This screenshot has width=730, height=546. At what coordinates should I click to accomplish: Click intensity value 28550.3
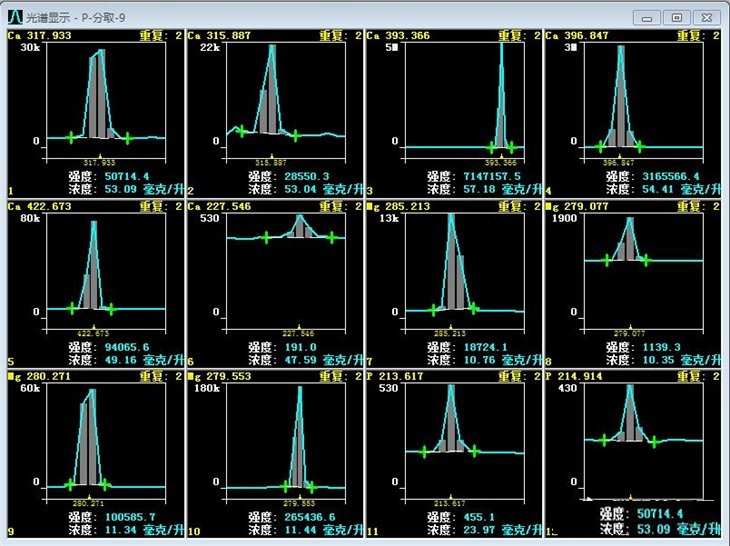[x=307, y=176]
